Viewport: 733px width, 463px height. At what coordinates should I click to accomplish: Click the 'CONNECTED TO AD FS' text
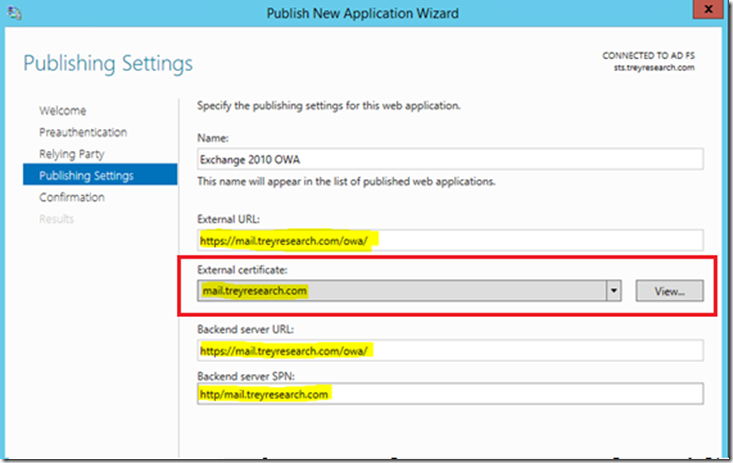[x=648, y=55]
